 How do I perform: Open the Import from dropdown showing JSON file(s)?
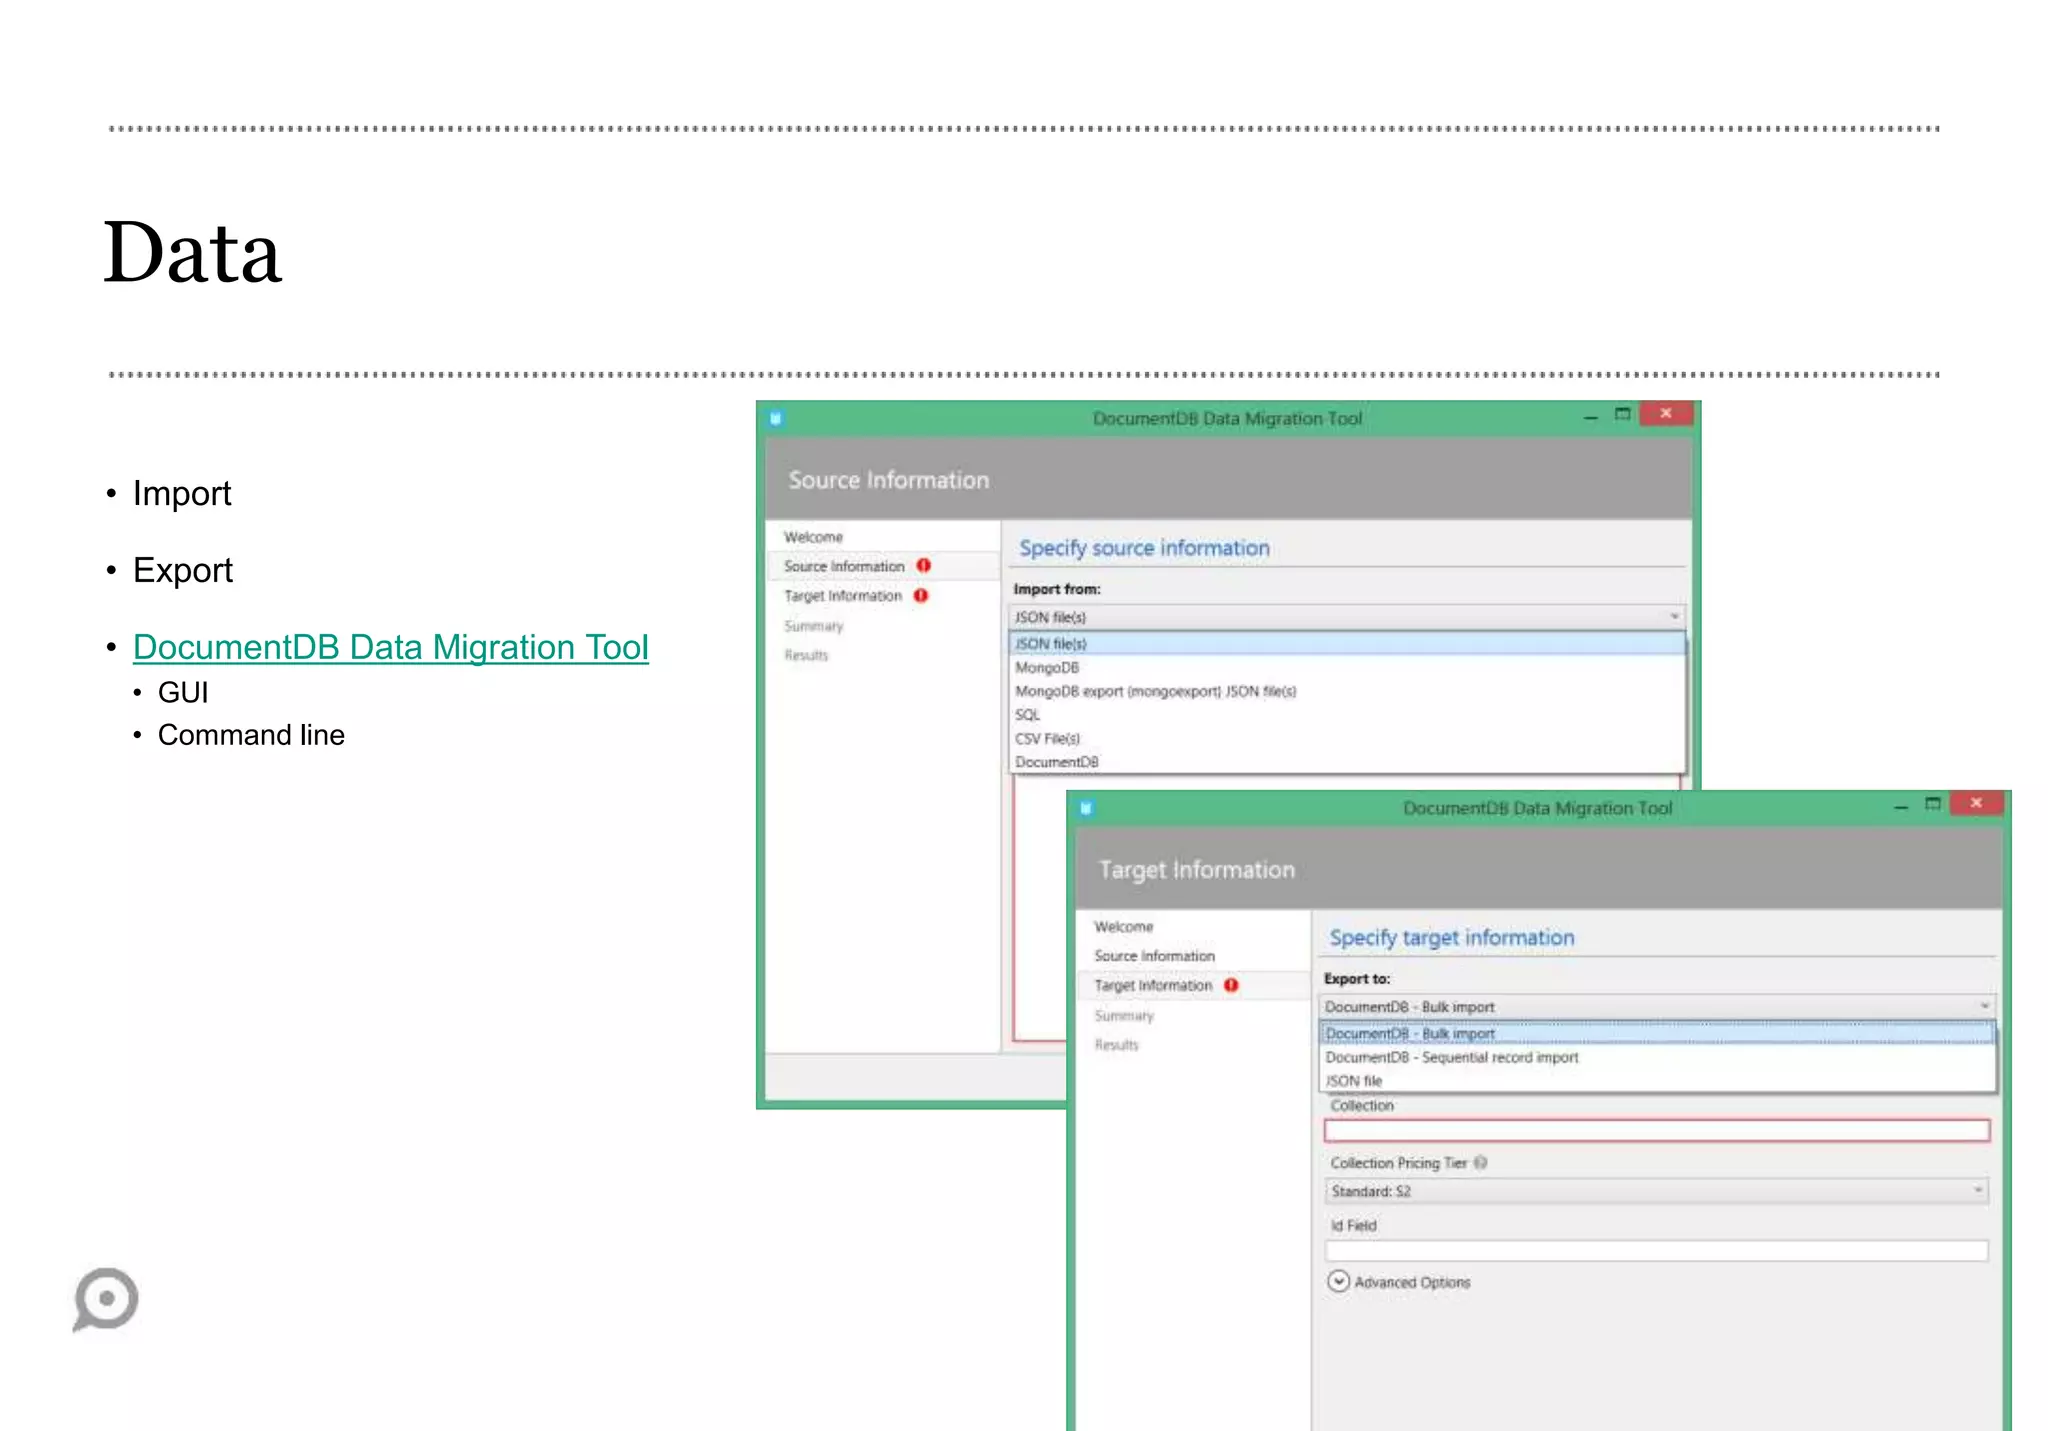[1347, 617]
